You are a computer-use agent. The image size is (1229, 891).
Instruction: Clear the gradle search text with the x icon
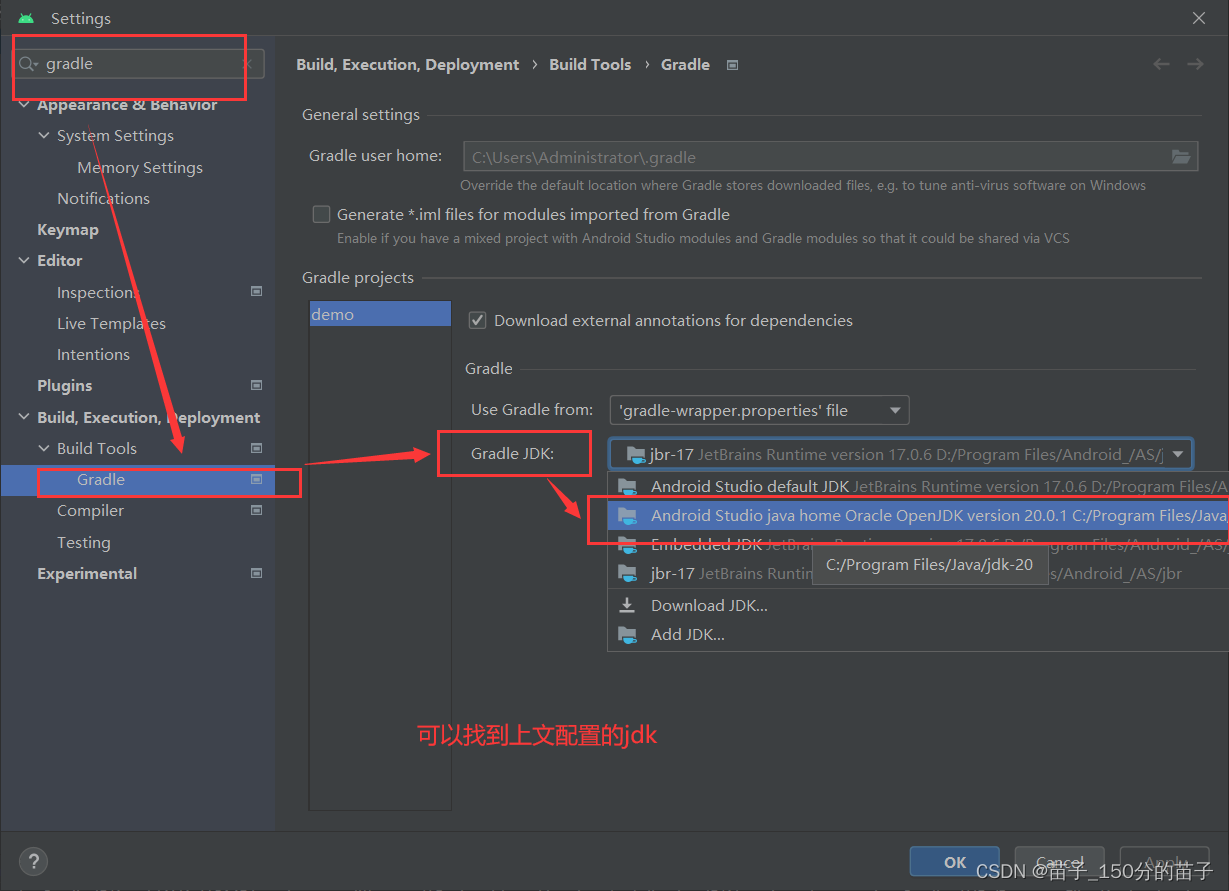(x=246, y=63)
